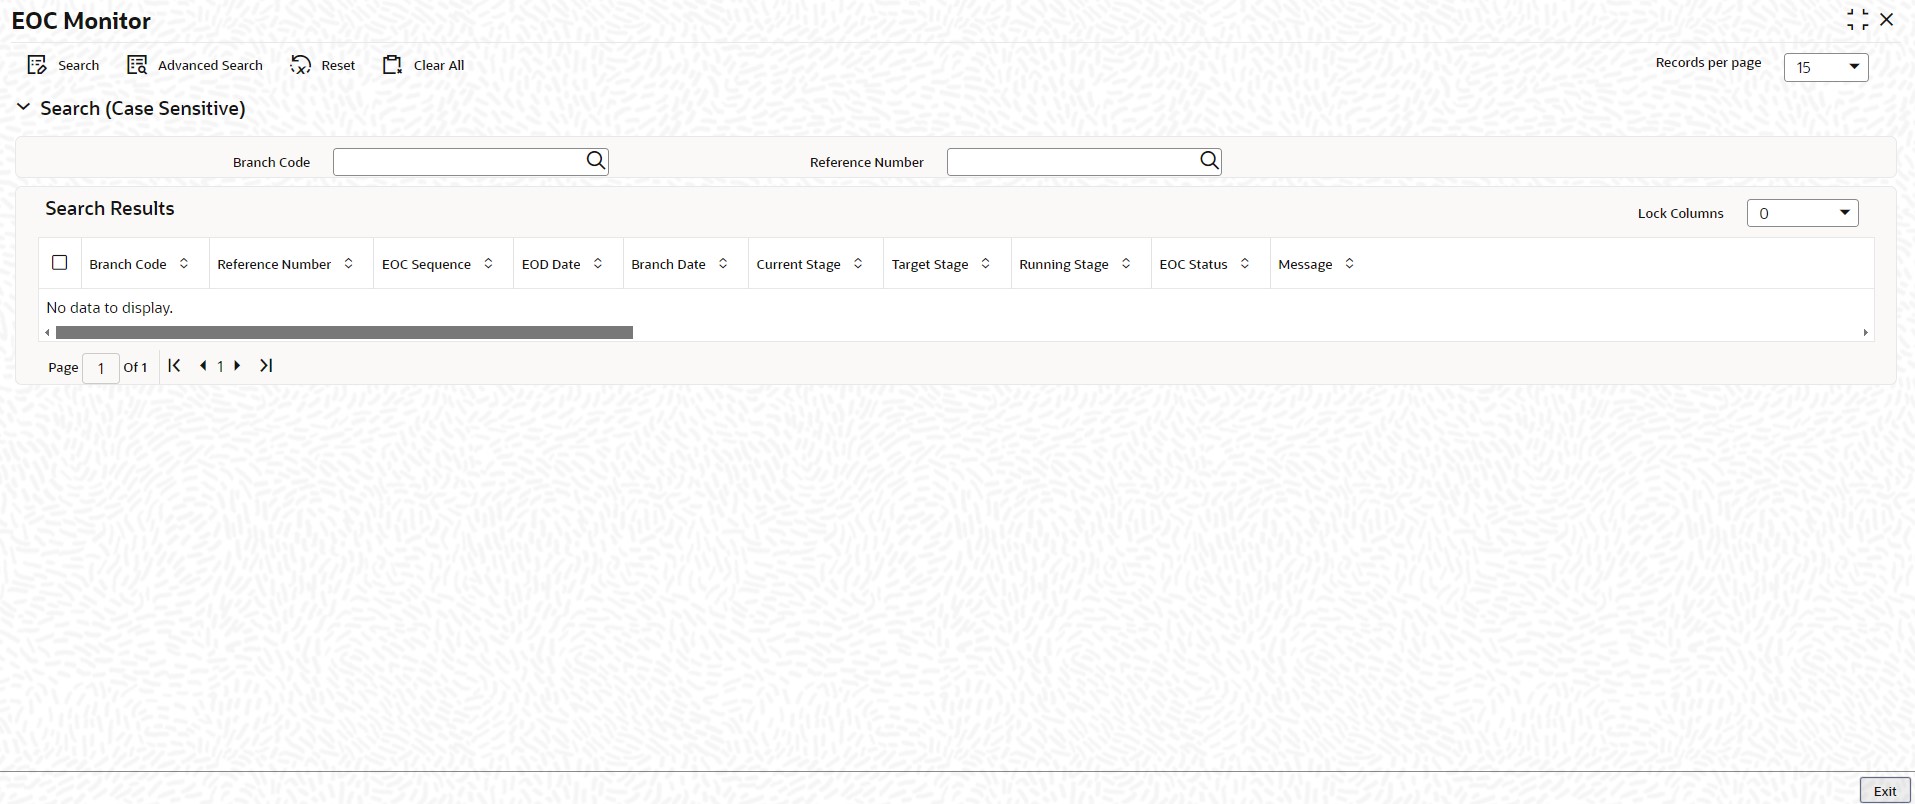The height and width of the screenshot is (804, 1915).
Task: Go to previous page arrow
Action: pyautogui.click(x=203, y=366)
